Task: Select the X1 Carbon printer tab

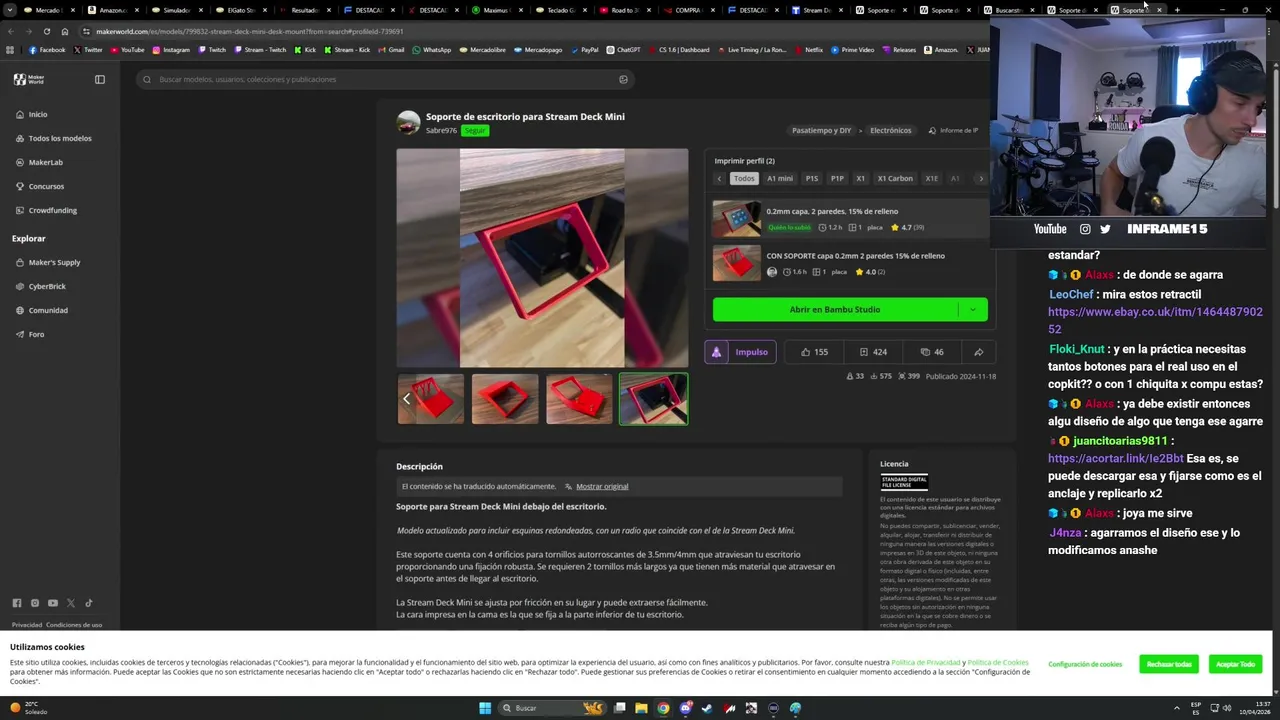Action: click(895, 178)
